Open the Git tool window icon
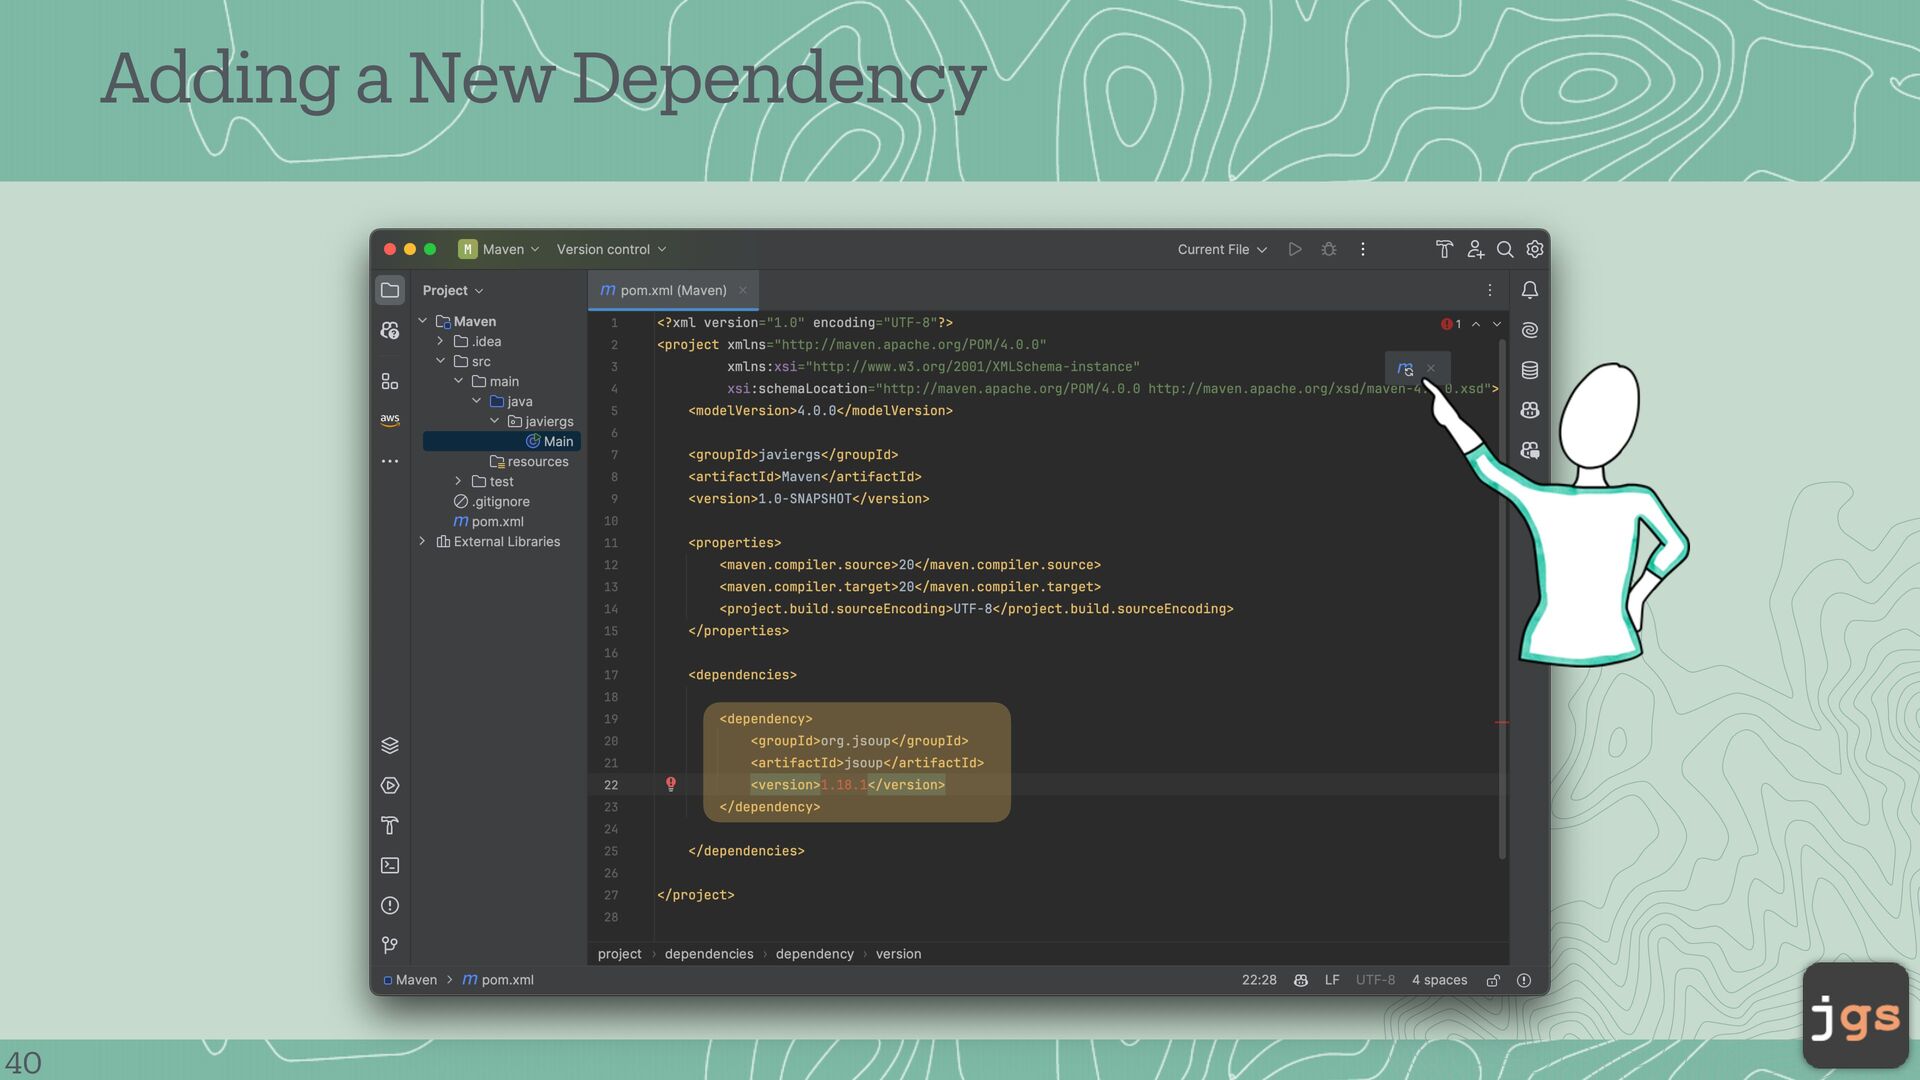 (390, 946)
